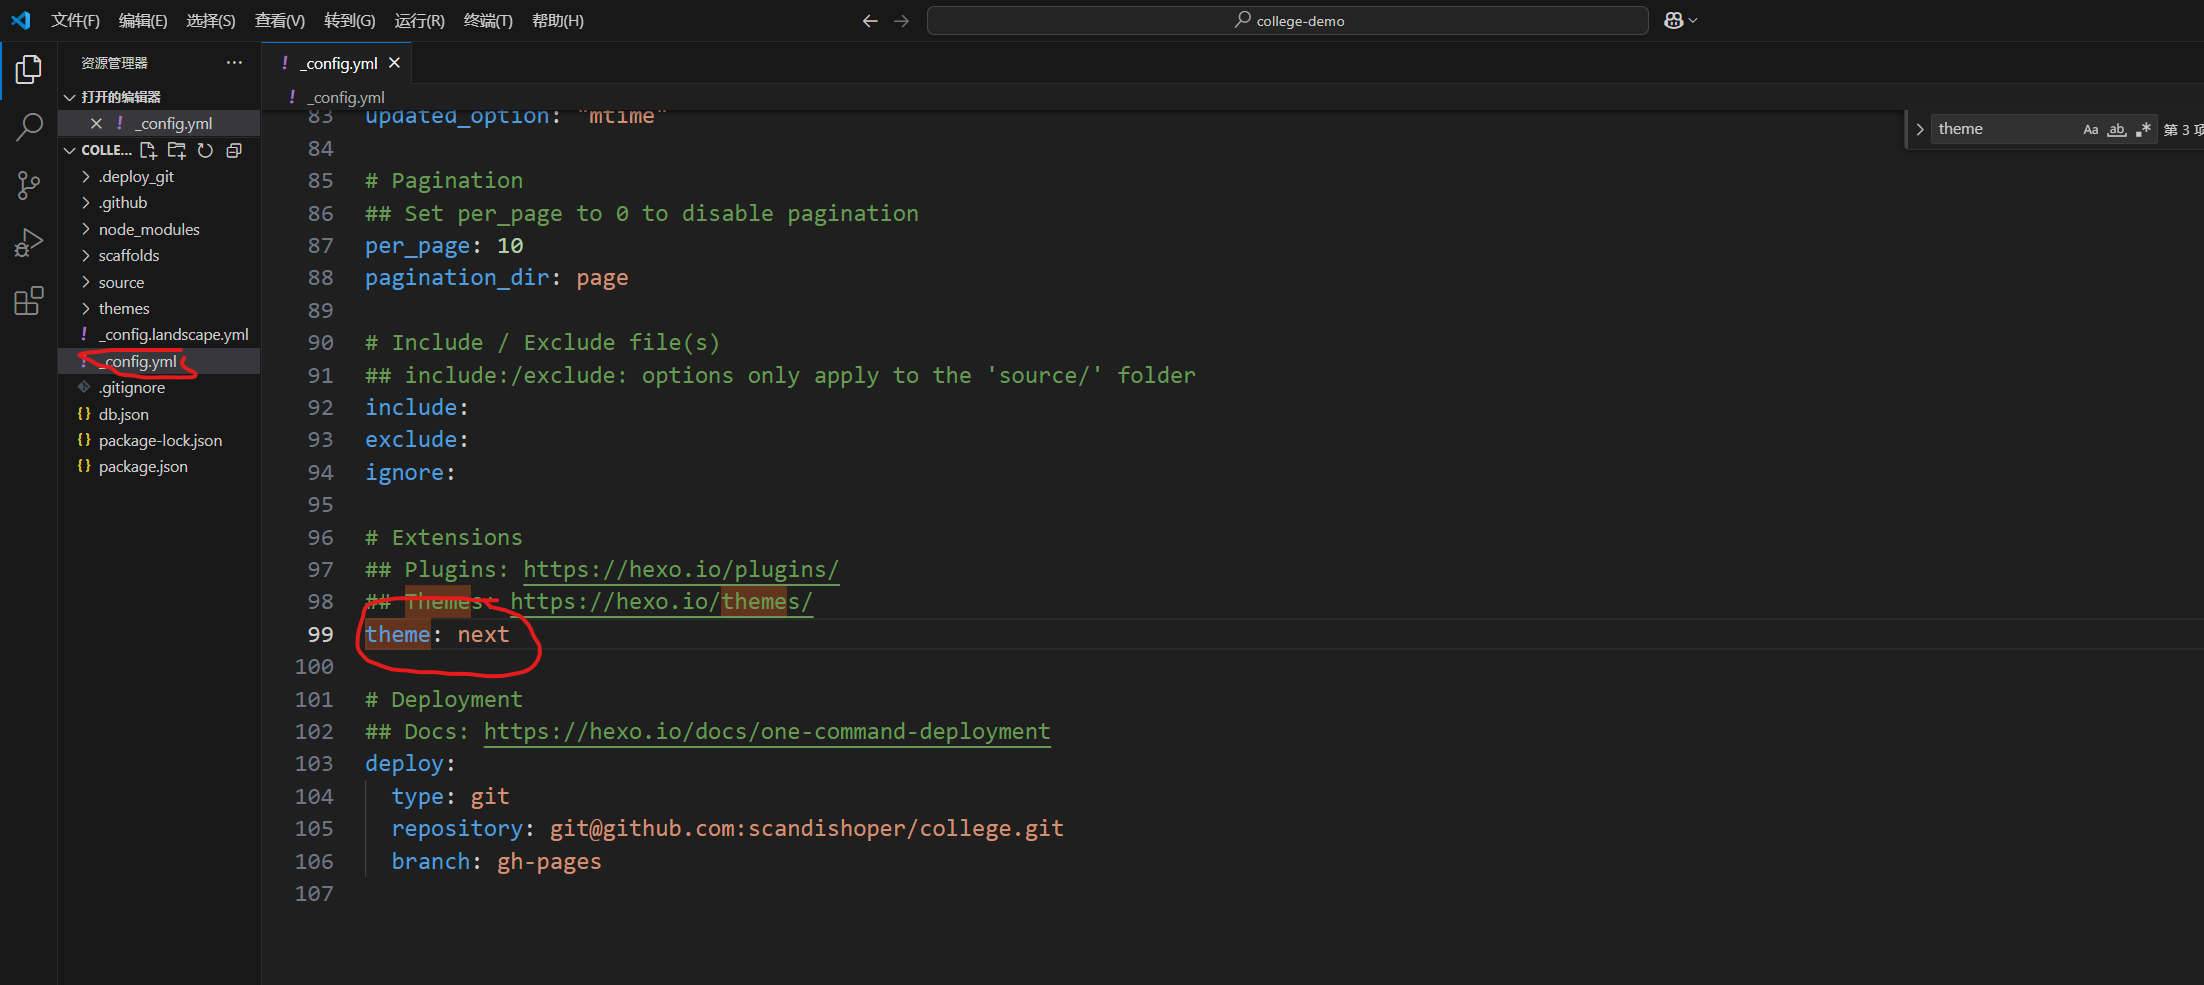Expand replace field in find widget

tap(1919, 129)
